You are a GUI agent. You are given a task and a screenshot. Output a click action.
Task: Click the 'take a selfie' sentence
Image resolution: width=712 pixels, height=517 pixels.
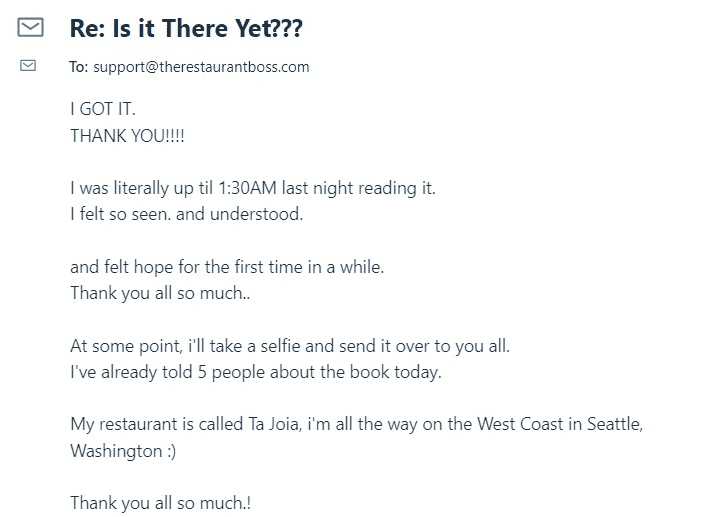(290, 346)
